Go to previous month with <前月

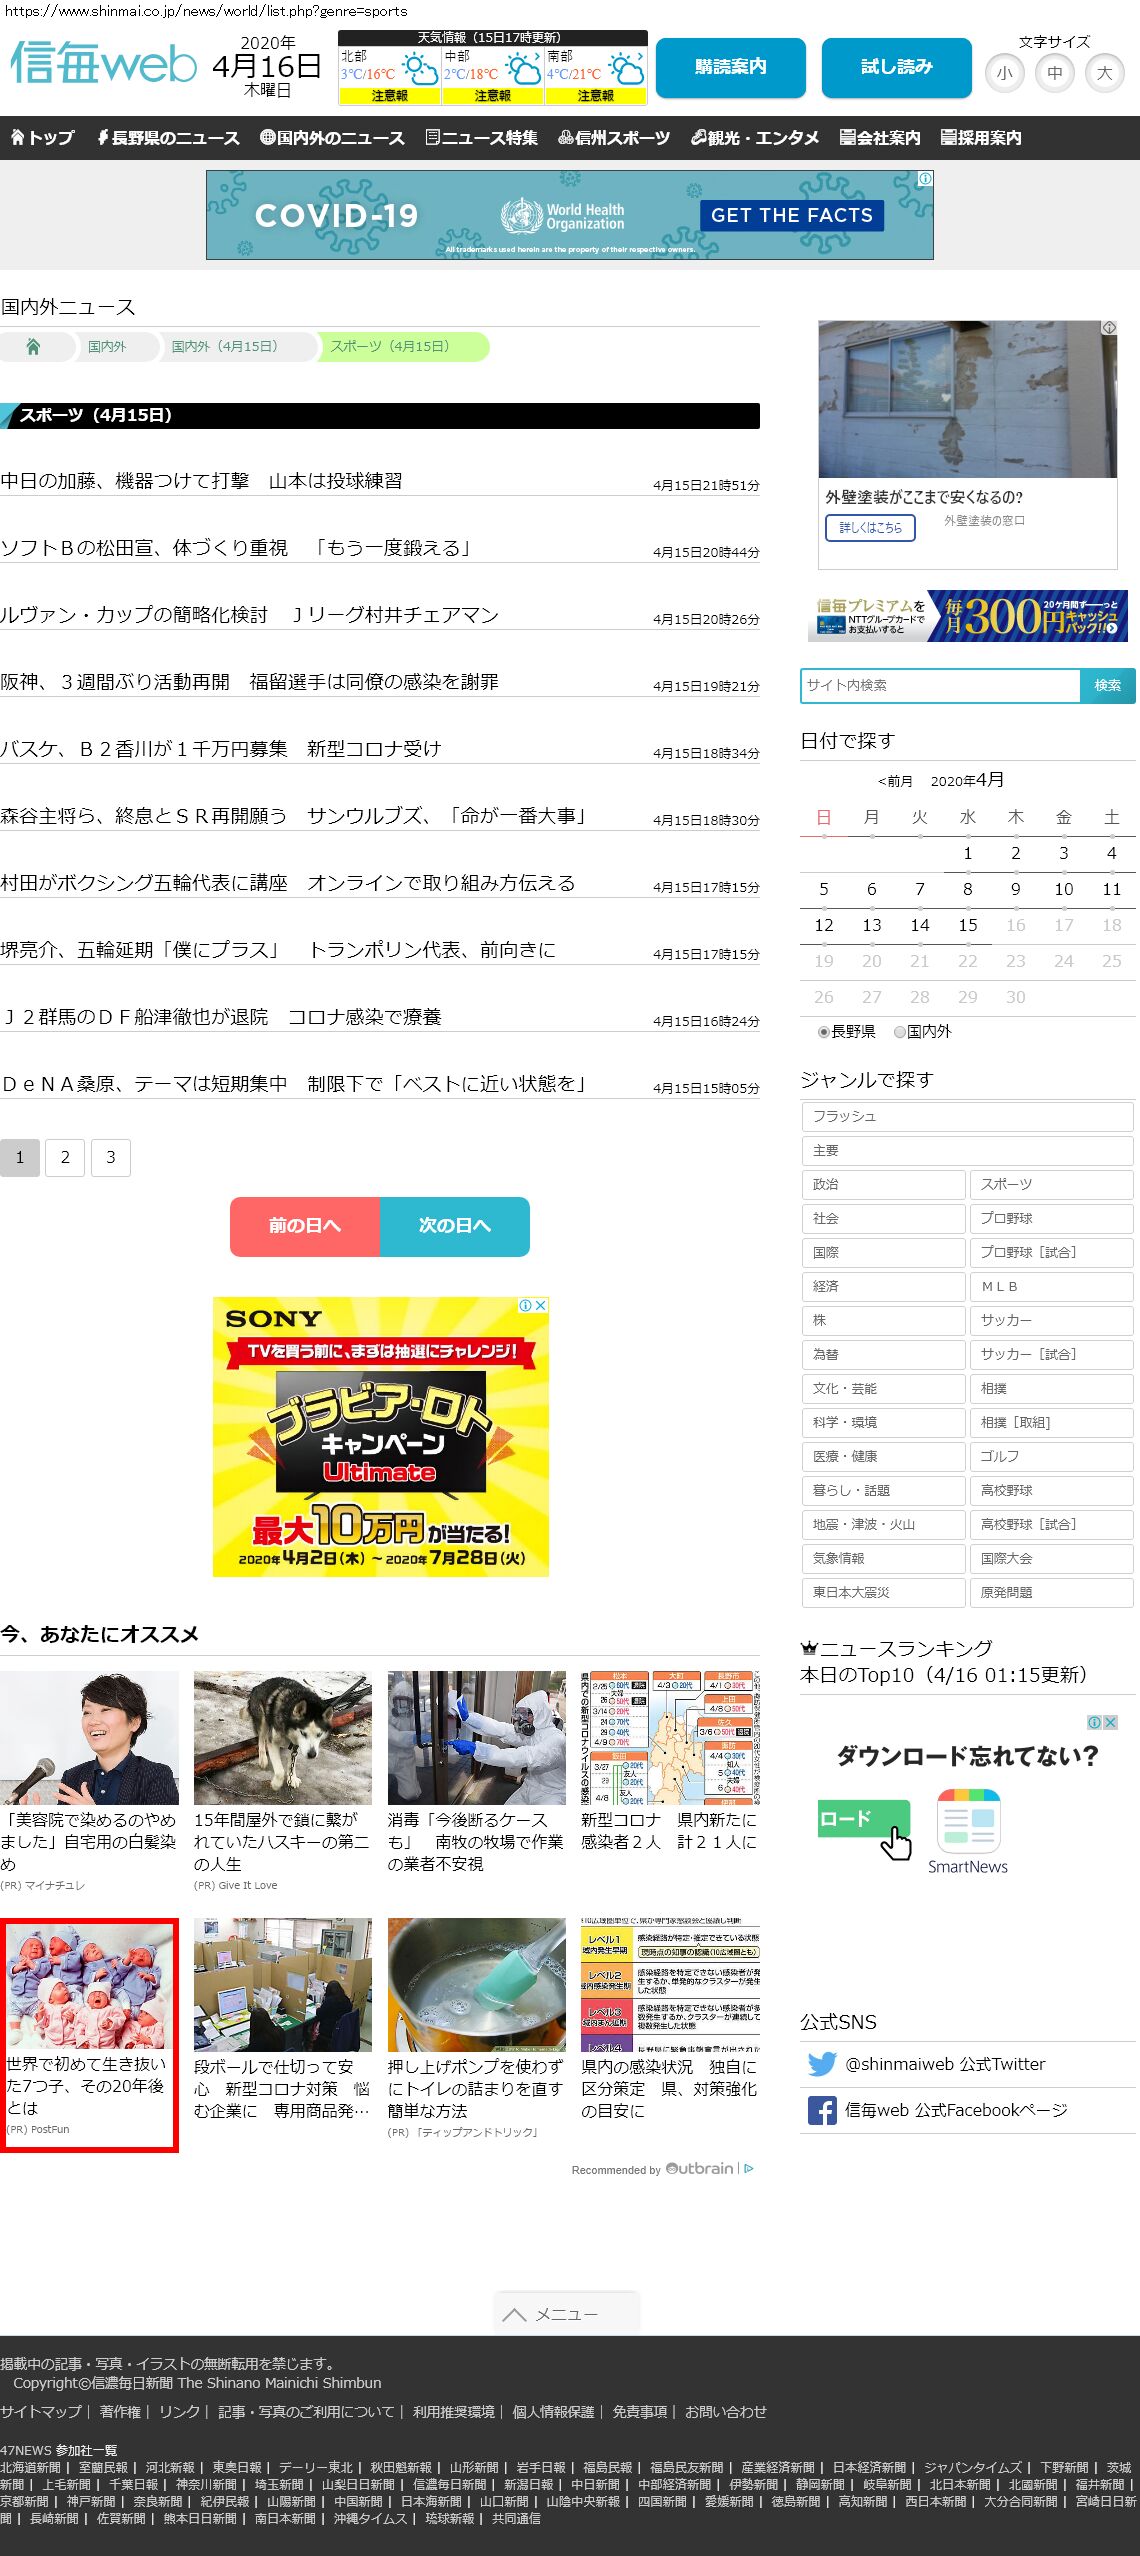[895, 781]
